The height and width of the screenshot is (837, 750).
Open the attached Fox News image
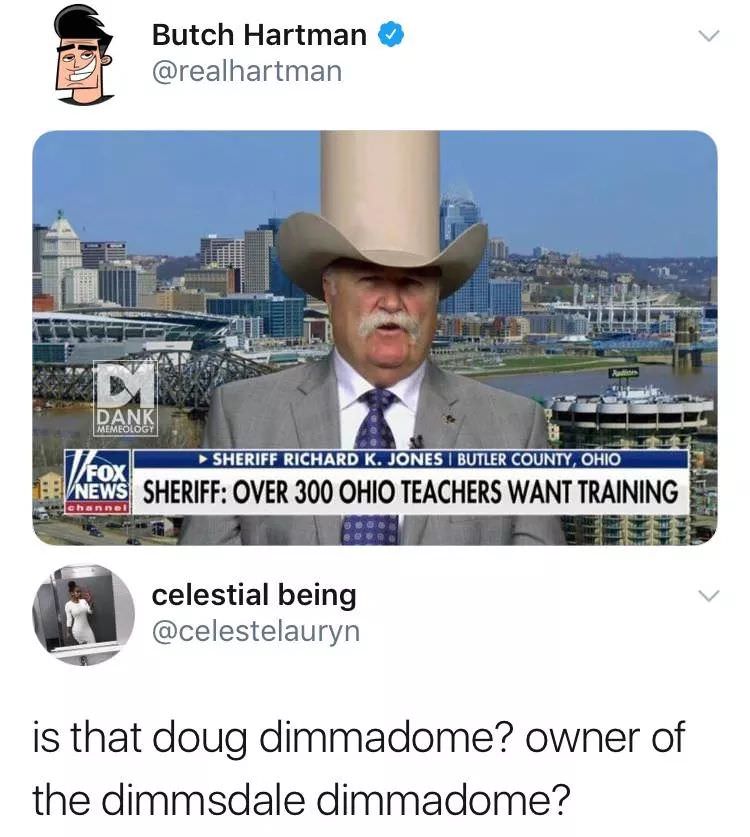click(x=375, y=338)
